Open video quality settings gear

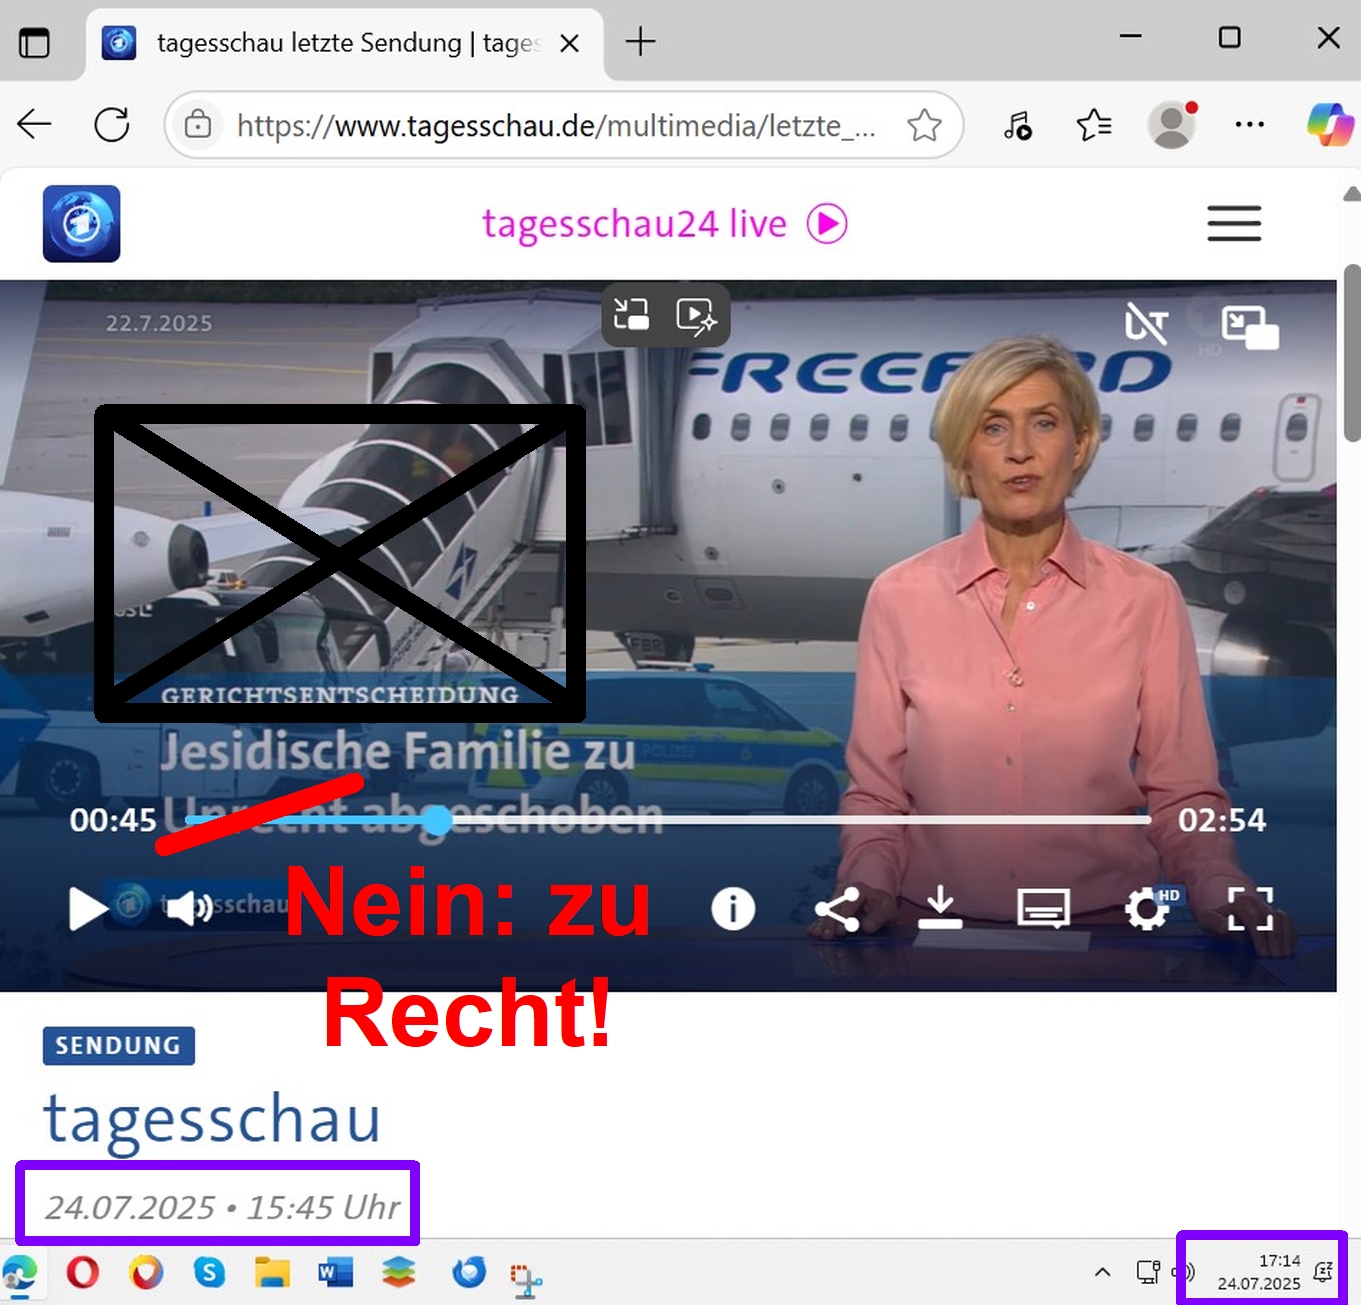click(x=1148, y=909)
